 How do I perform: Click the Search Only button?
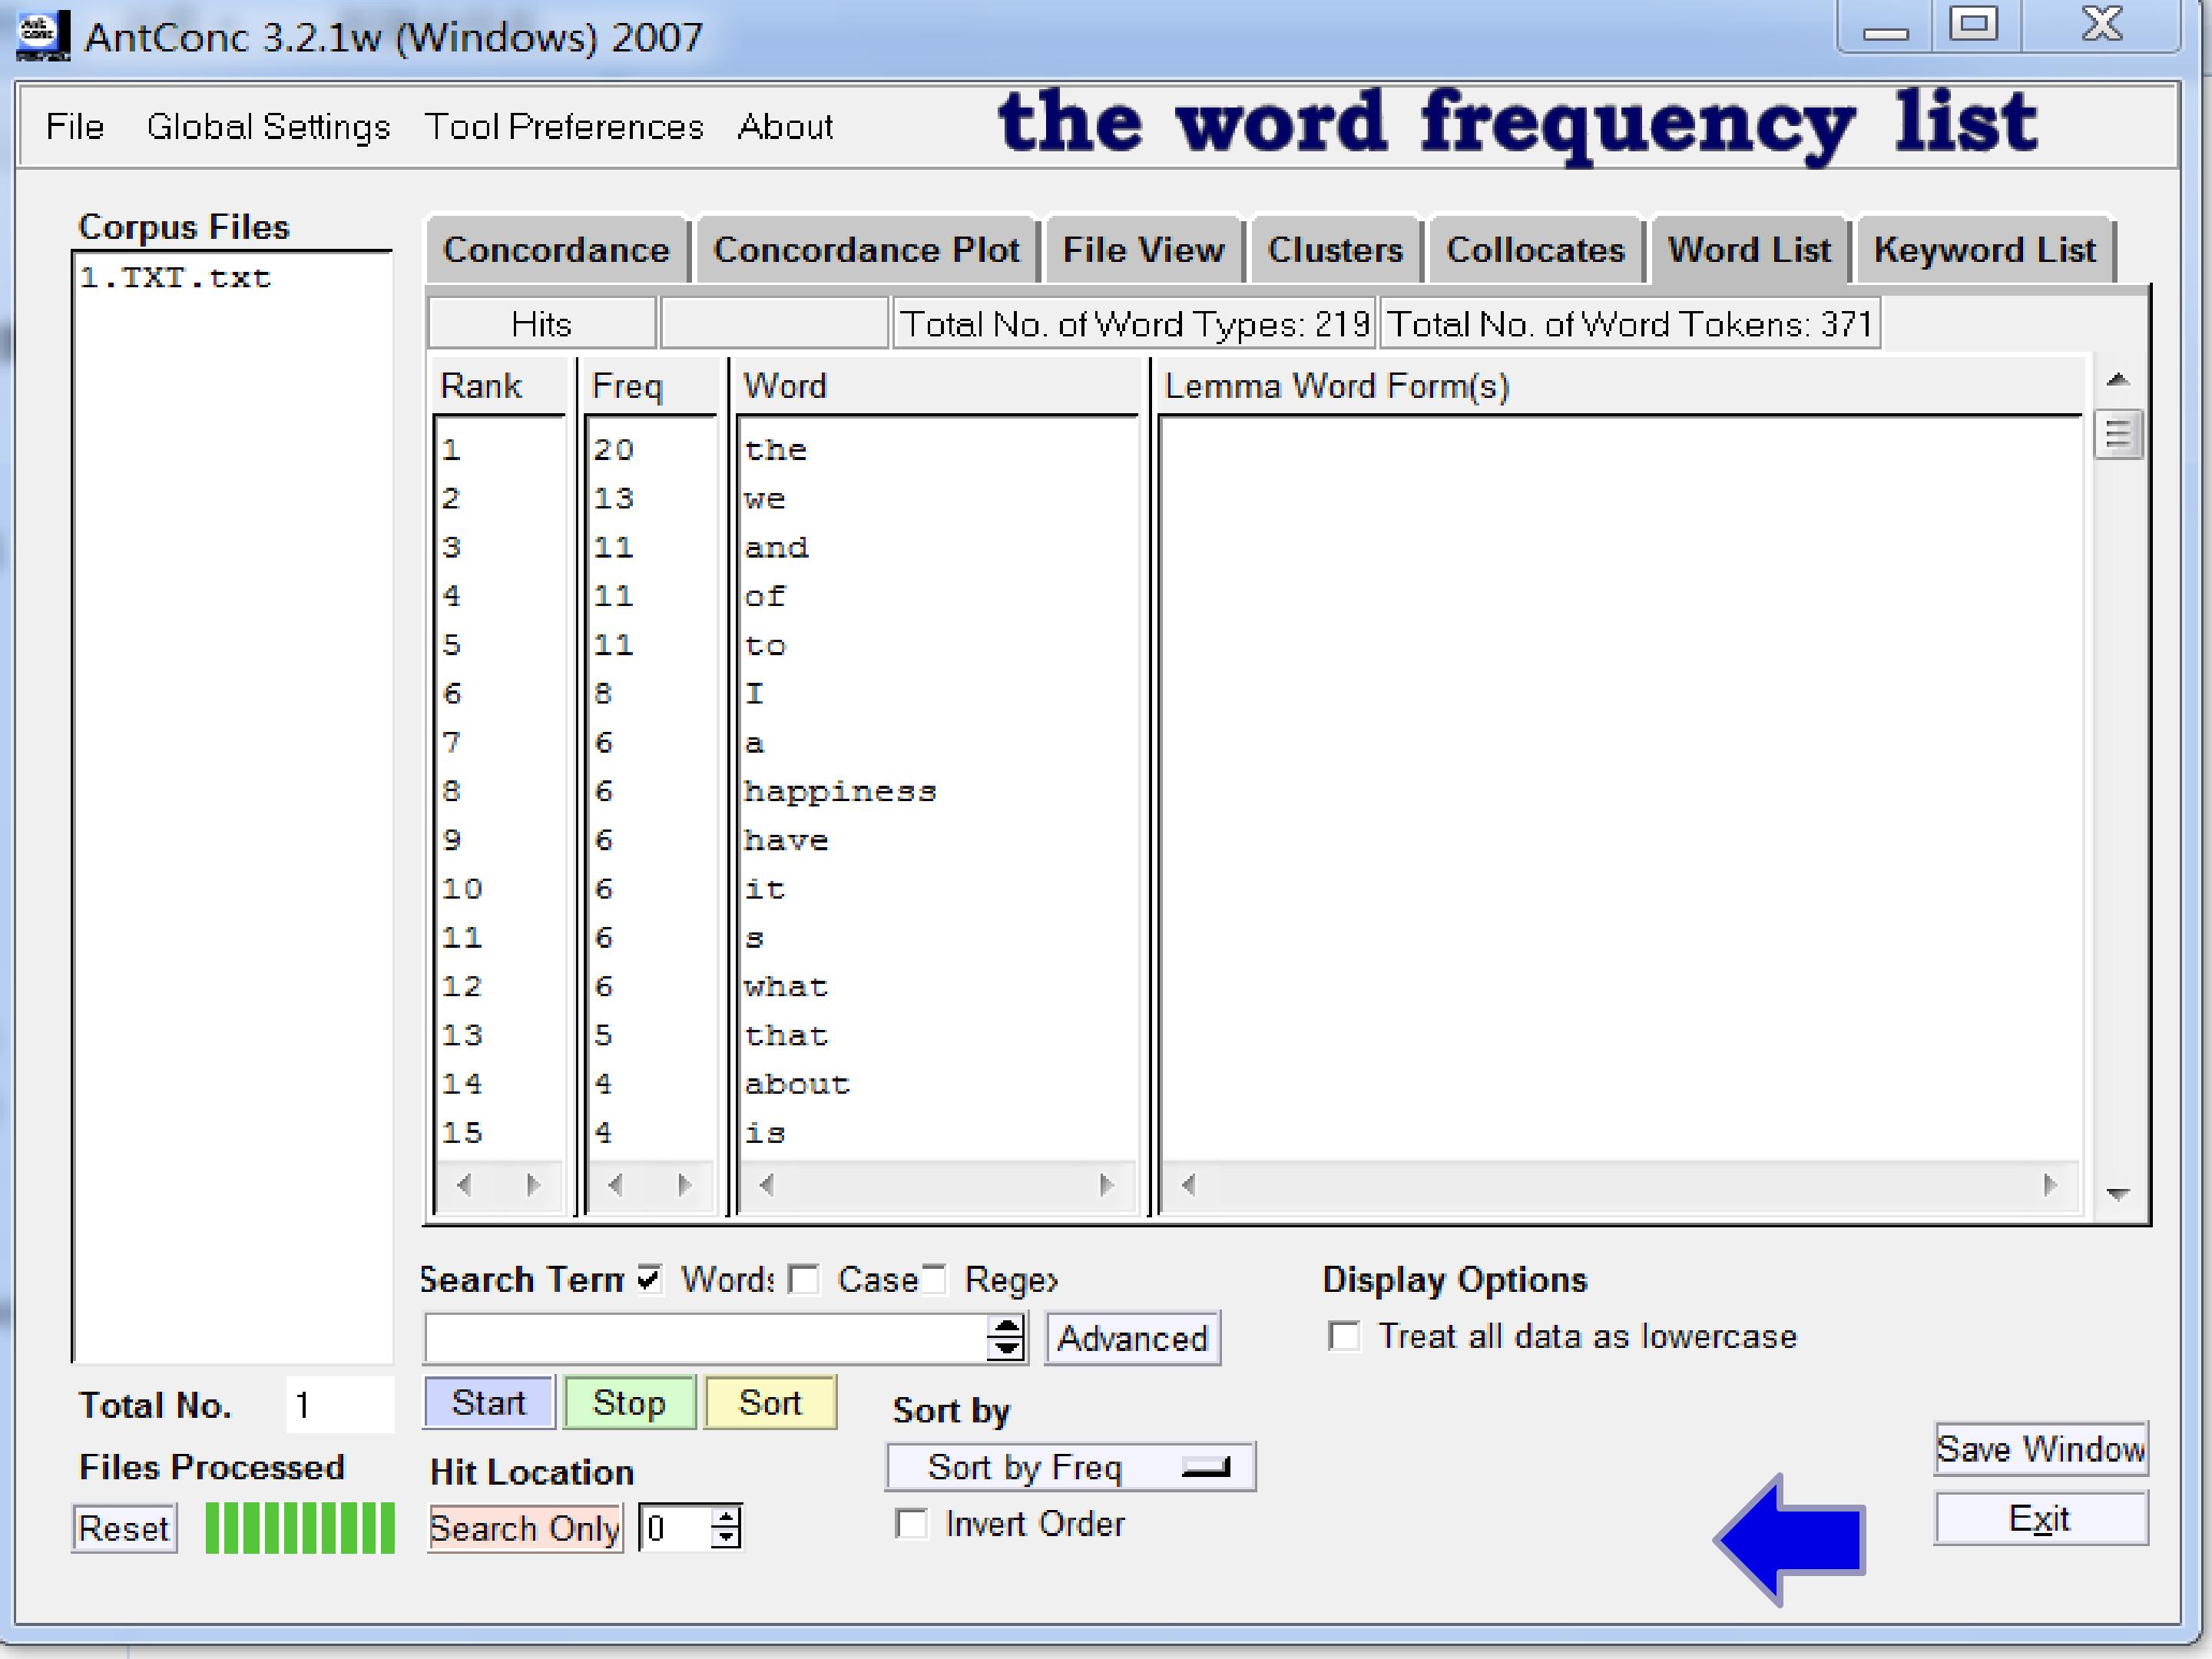click(525, 1528)
